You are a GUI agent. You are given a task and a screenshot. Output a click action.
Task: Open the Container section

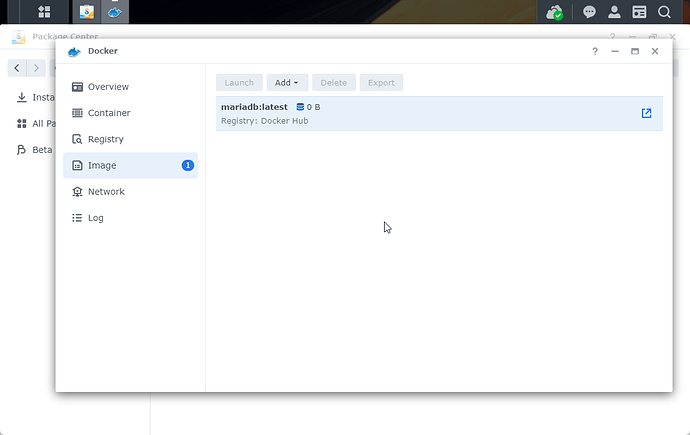pos(131,113)
